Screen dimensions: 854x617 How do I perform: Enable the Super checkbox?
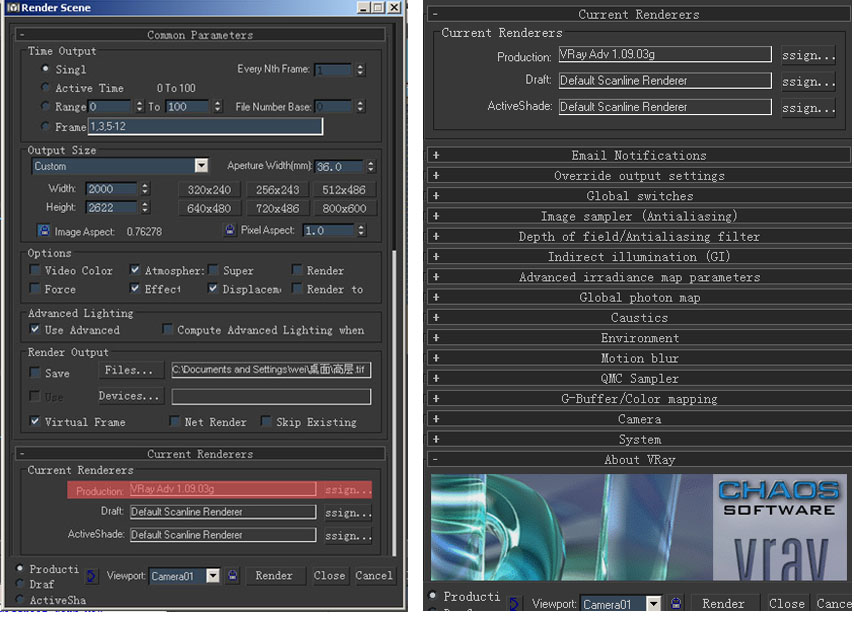coord(213,270)
